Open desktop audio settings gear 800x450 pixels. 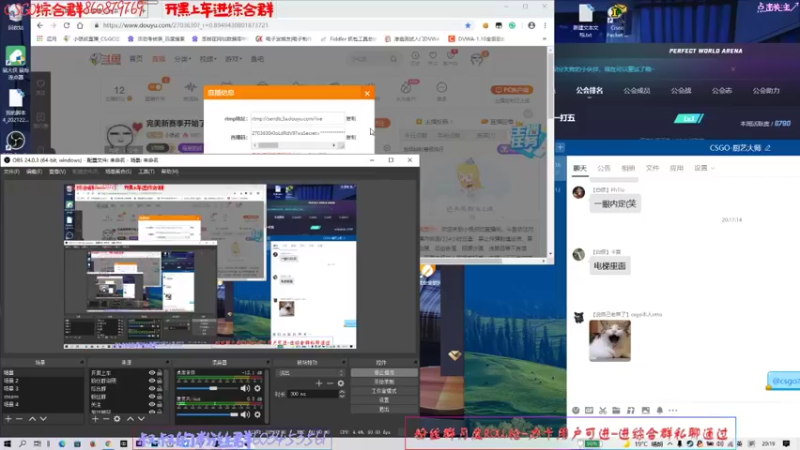258,388
